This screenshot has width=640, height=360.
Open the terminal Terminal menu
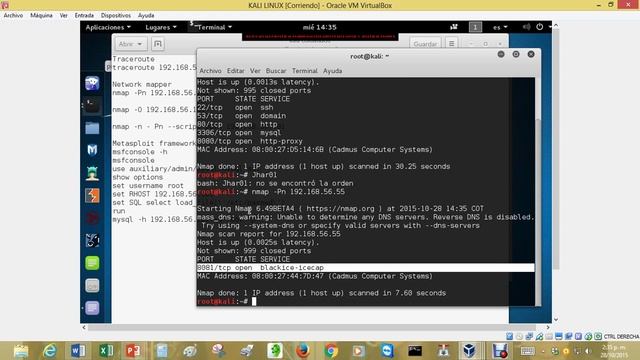pos(304,71)
